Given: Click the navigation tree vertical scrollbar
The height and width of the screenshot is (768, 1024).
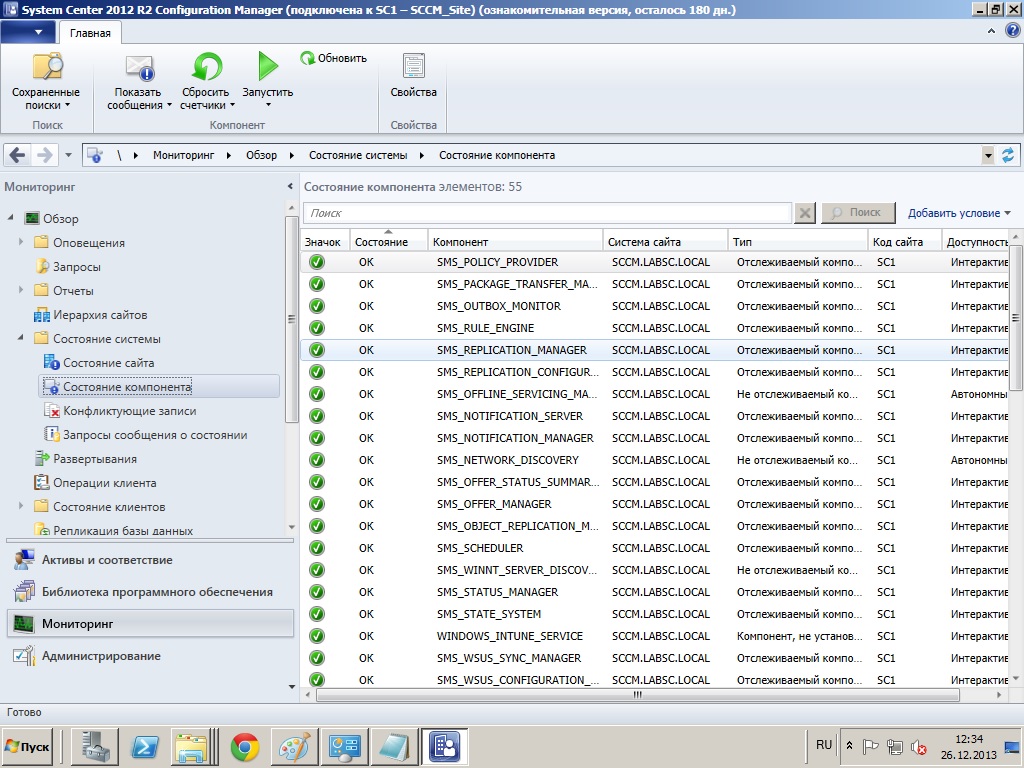Looking at the screenshot, I should (x=291, y=319).
